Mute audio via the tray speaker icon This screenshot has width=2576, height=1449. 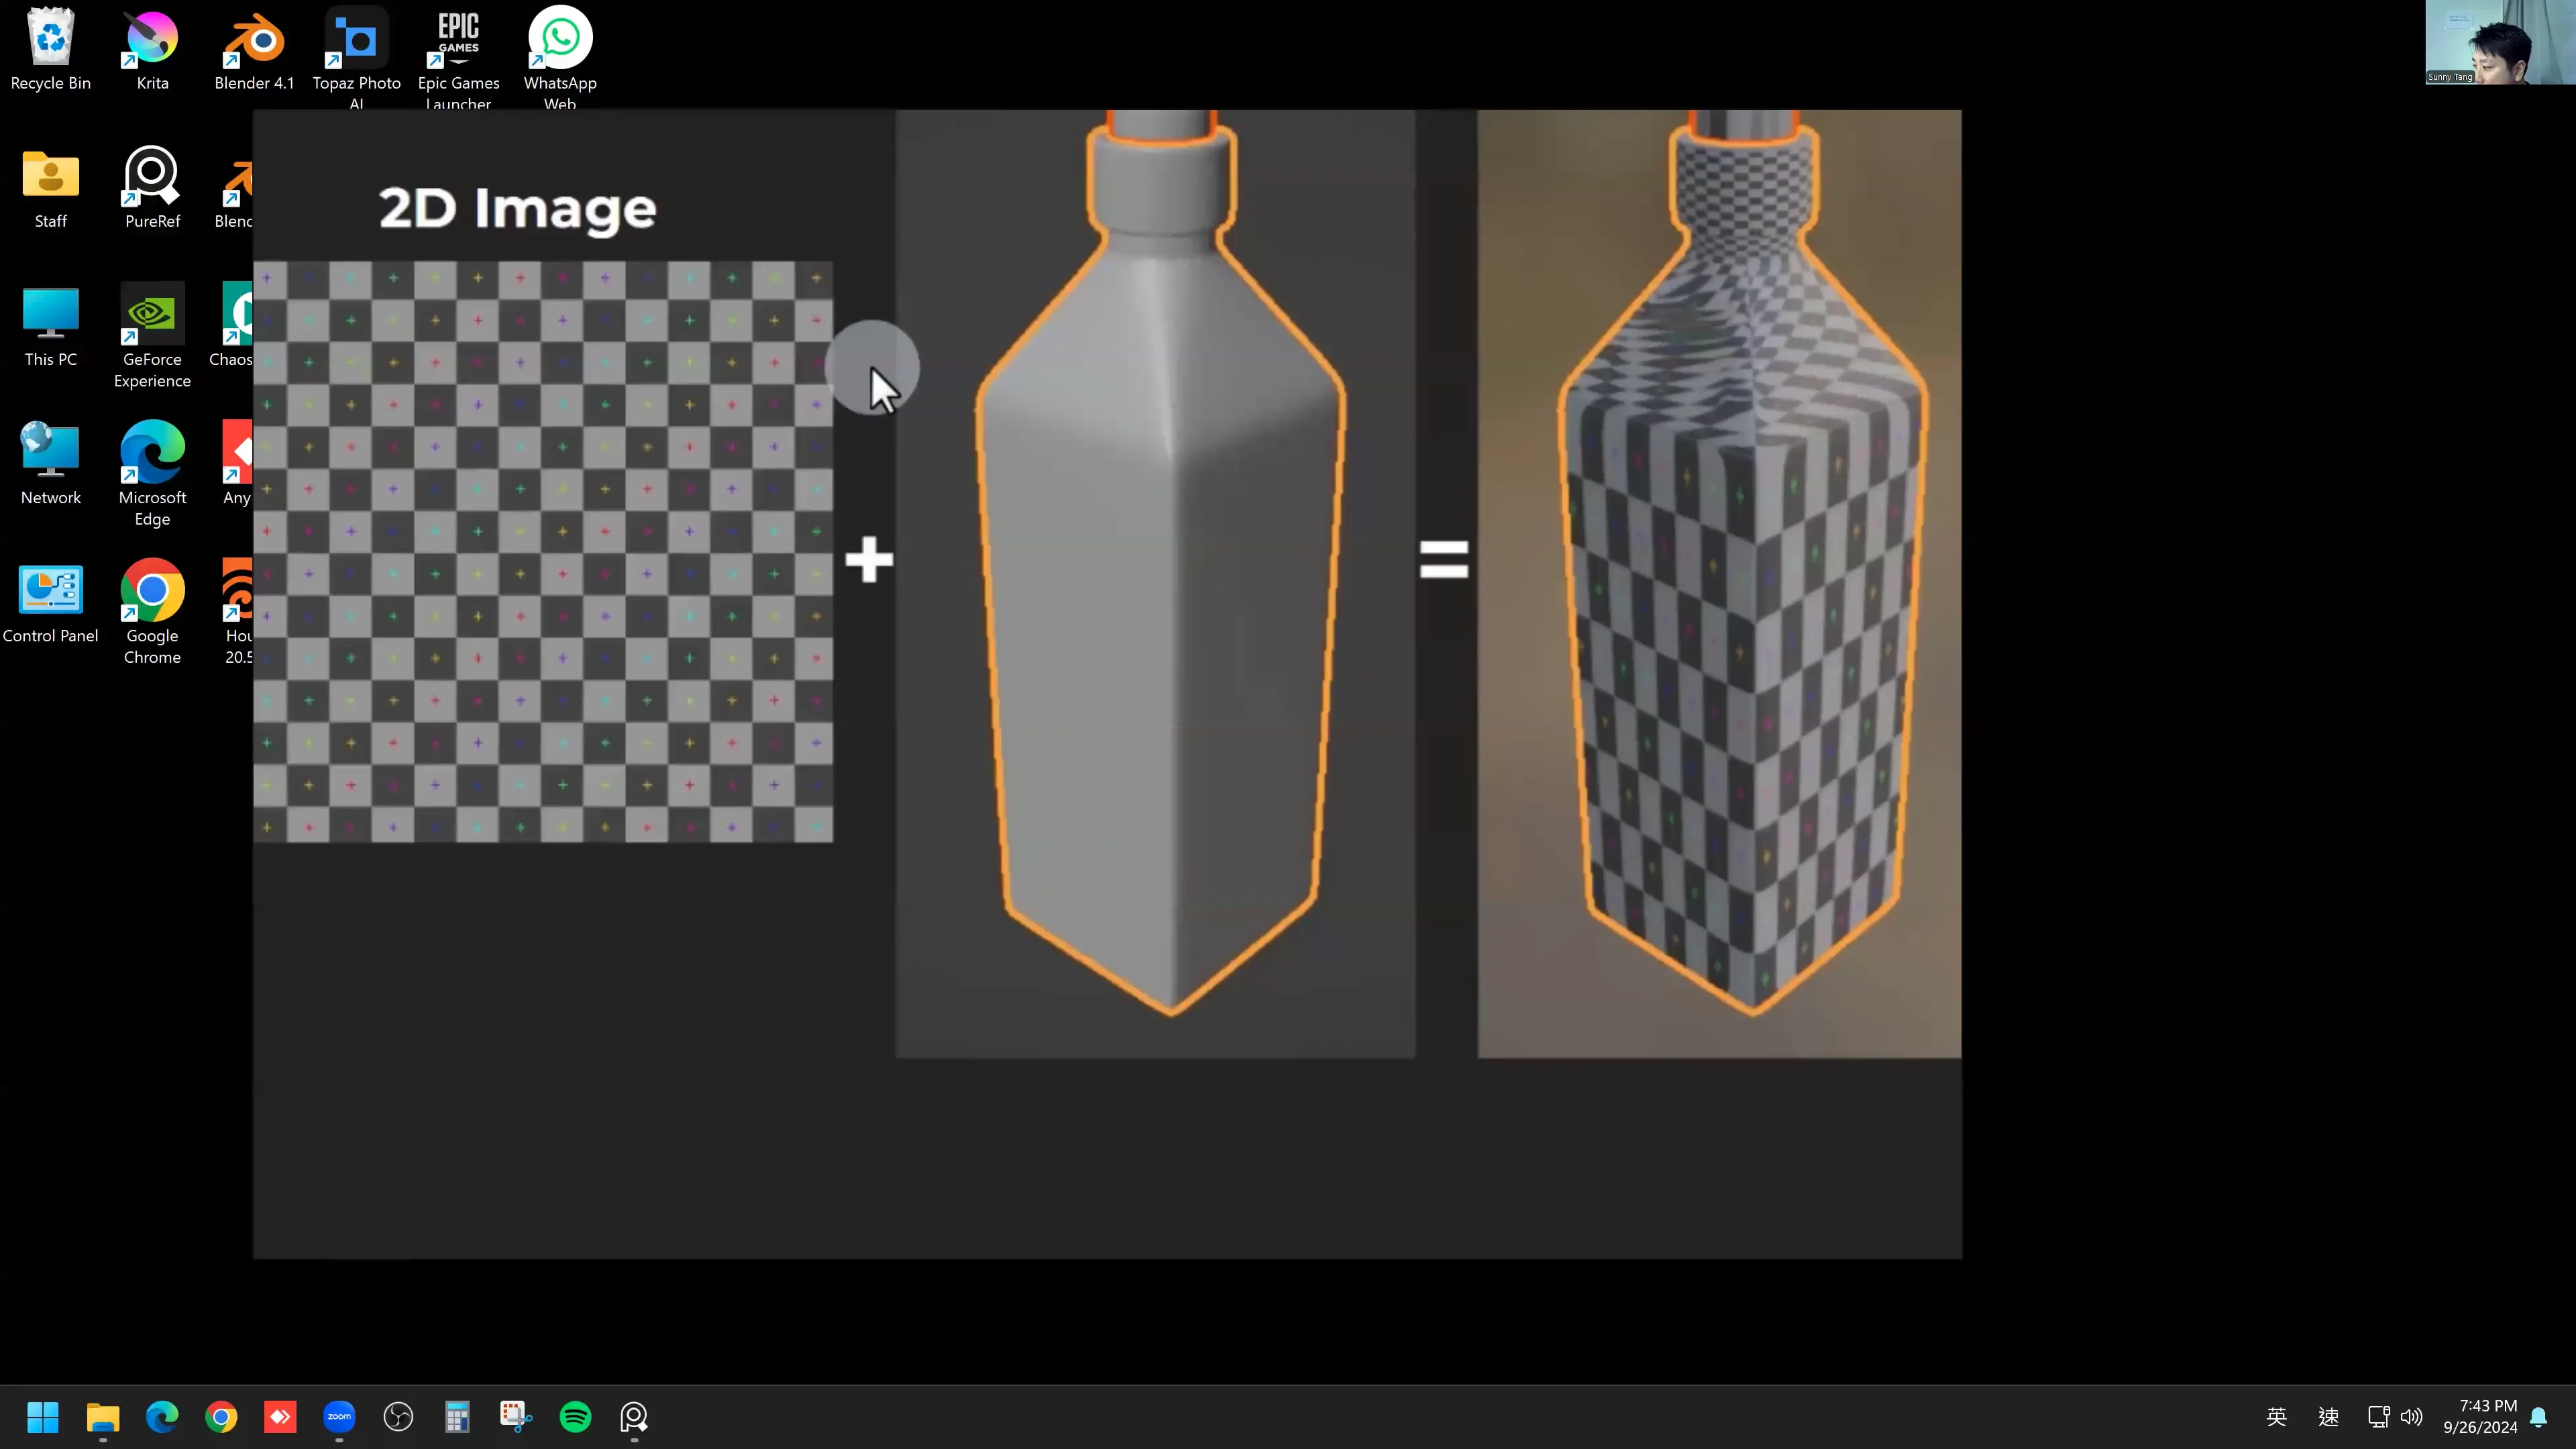2412,1417
